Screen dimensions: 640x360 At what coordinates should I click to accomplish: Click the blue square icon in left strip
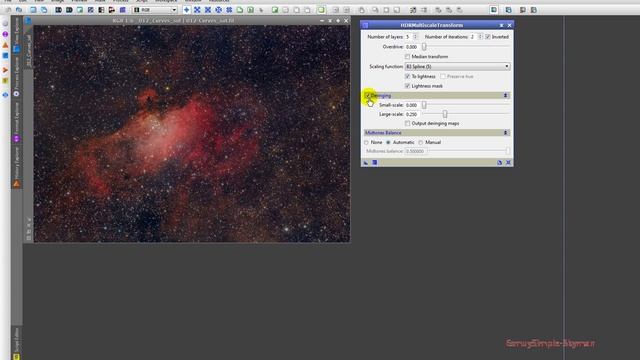click(x=5, y=56)
